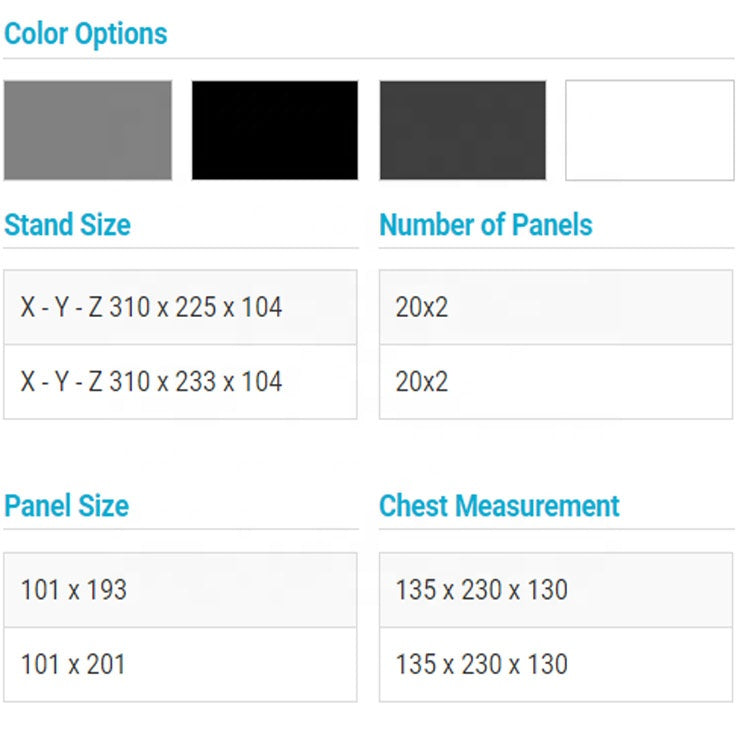Image resolution: width=750 pixels, height=750 pixels.
Task: Choose the black color swatch
Action: [x=275, y=130]
